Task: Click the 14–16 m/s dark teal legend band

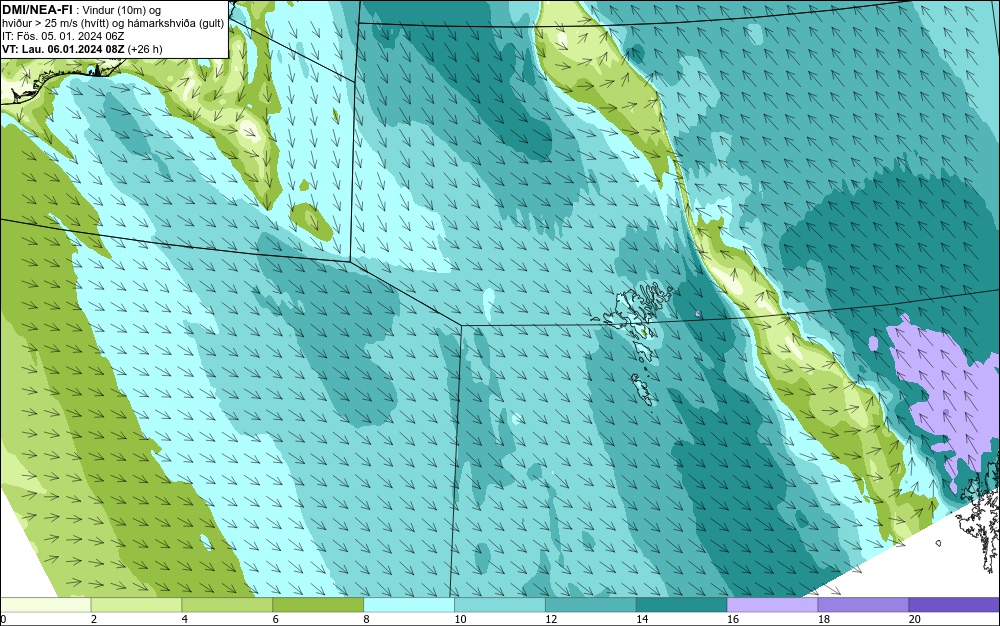Action: [682, 605]
